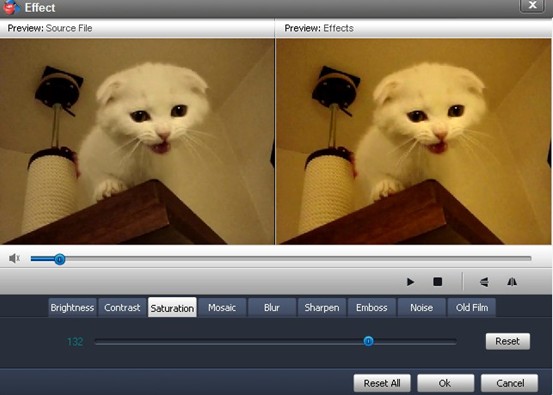The width and height of the screenshot is (553, 395).
Task: Select the Old Film tab
Action: 472,308
